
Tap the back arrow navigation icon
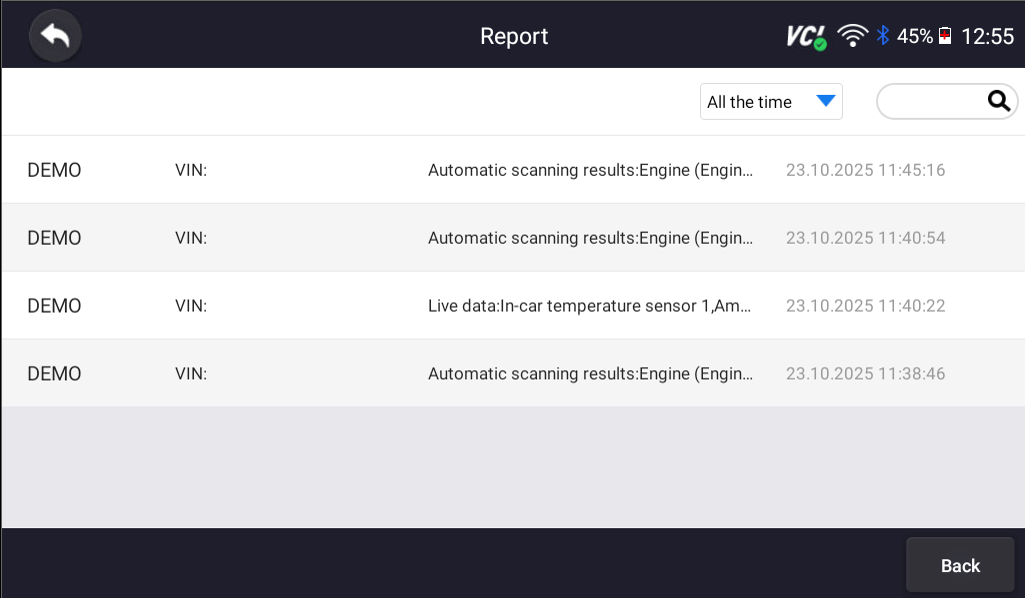[x=55, y=35]
